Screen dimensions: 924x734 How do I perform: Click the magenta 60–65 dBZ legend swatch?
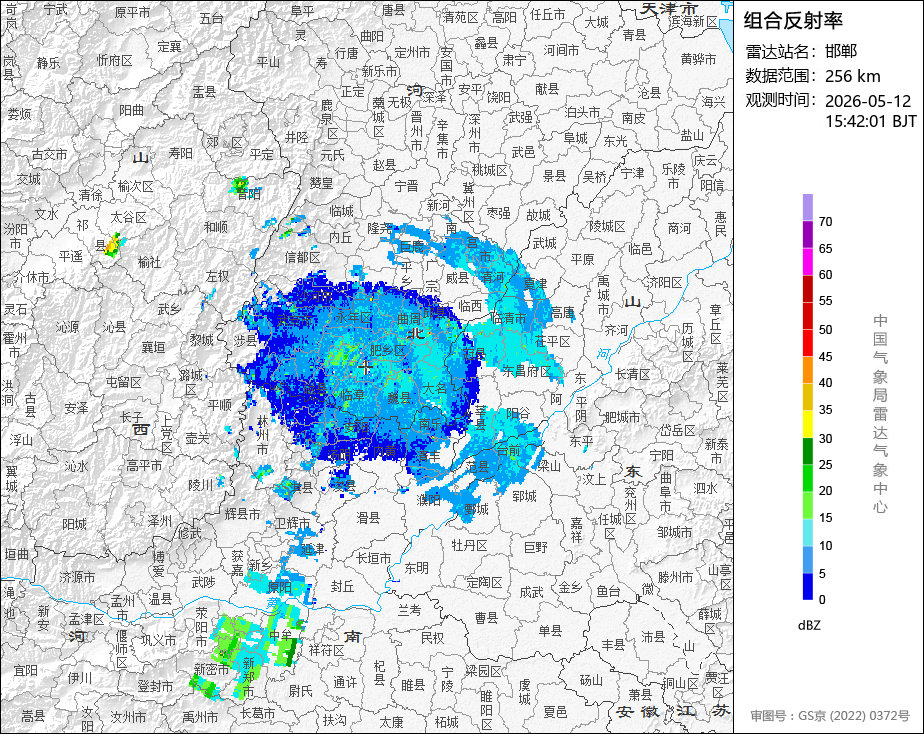click(x=807, y=262)
